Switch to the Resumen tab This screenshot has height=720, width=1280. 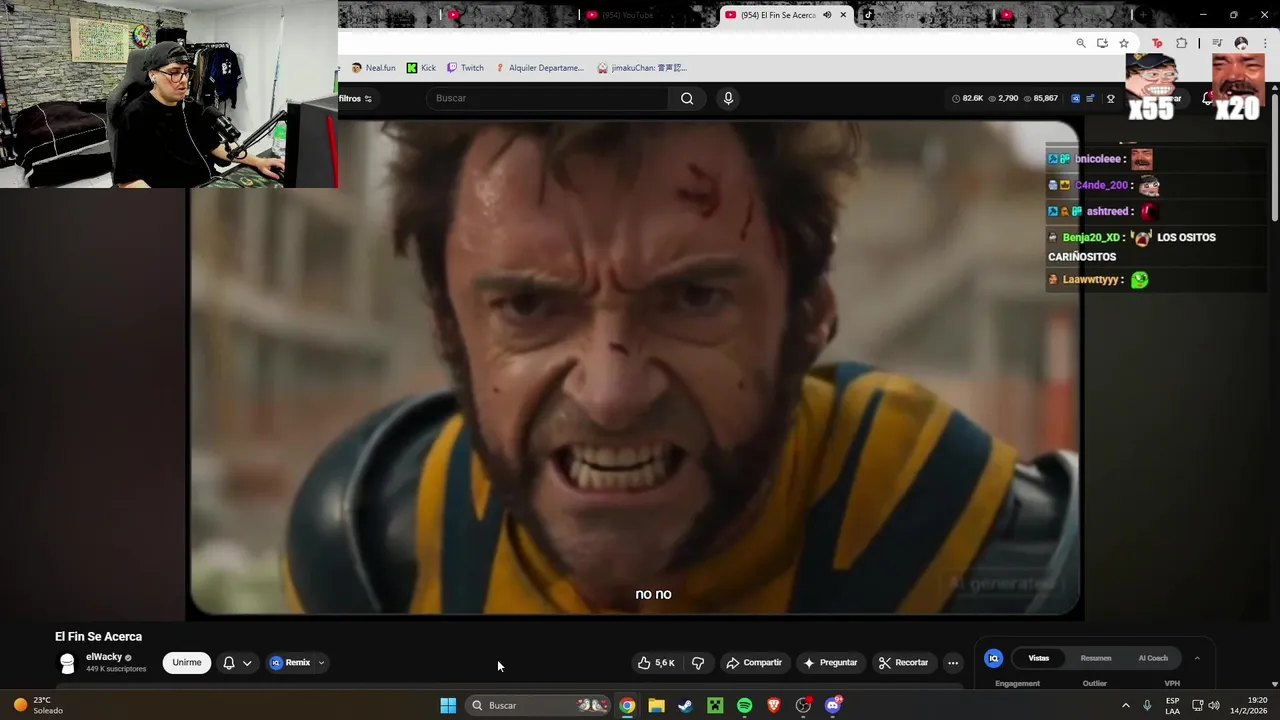1096,658
